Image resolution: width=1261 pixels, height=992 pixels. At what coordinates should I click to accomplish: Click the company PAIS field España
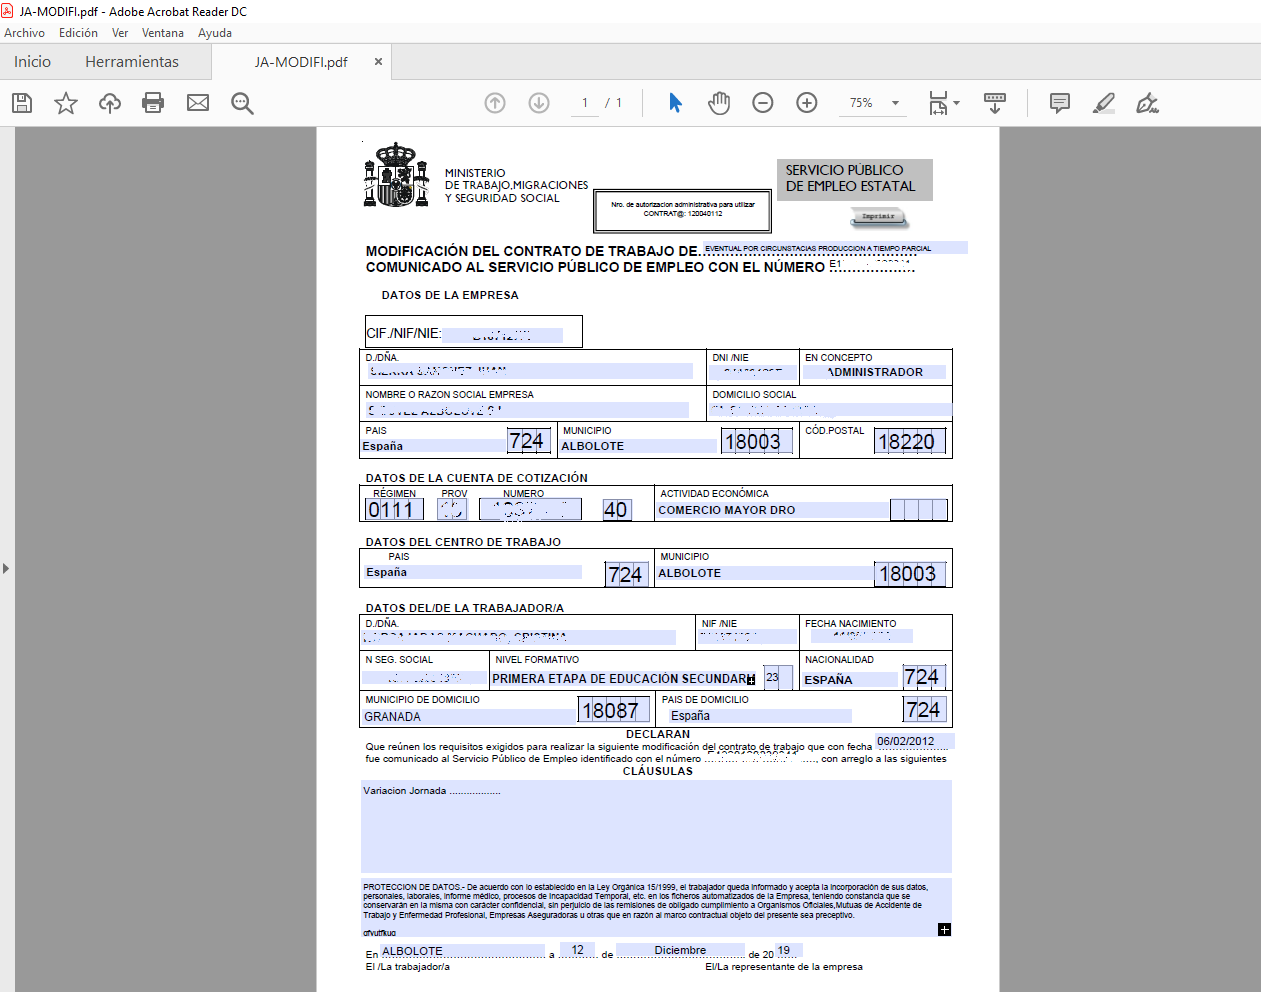434,446
